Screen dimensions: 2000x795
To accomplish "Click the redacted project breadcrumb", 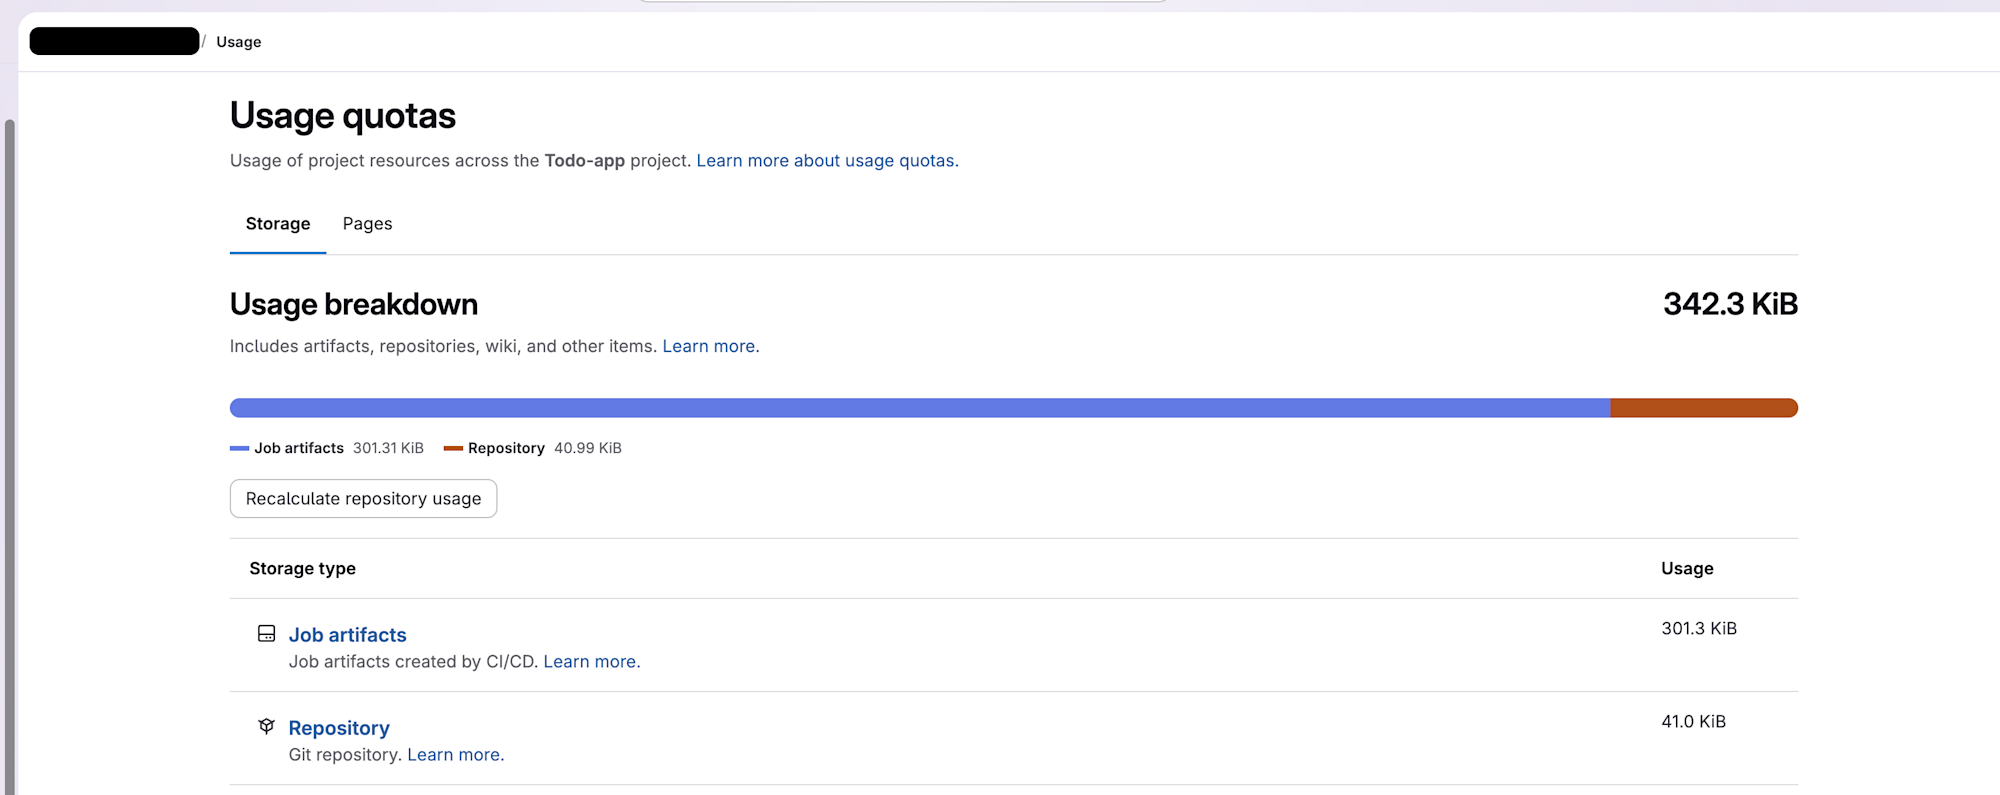I will (114, 41).
